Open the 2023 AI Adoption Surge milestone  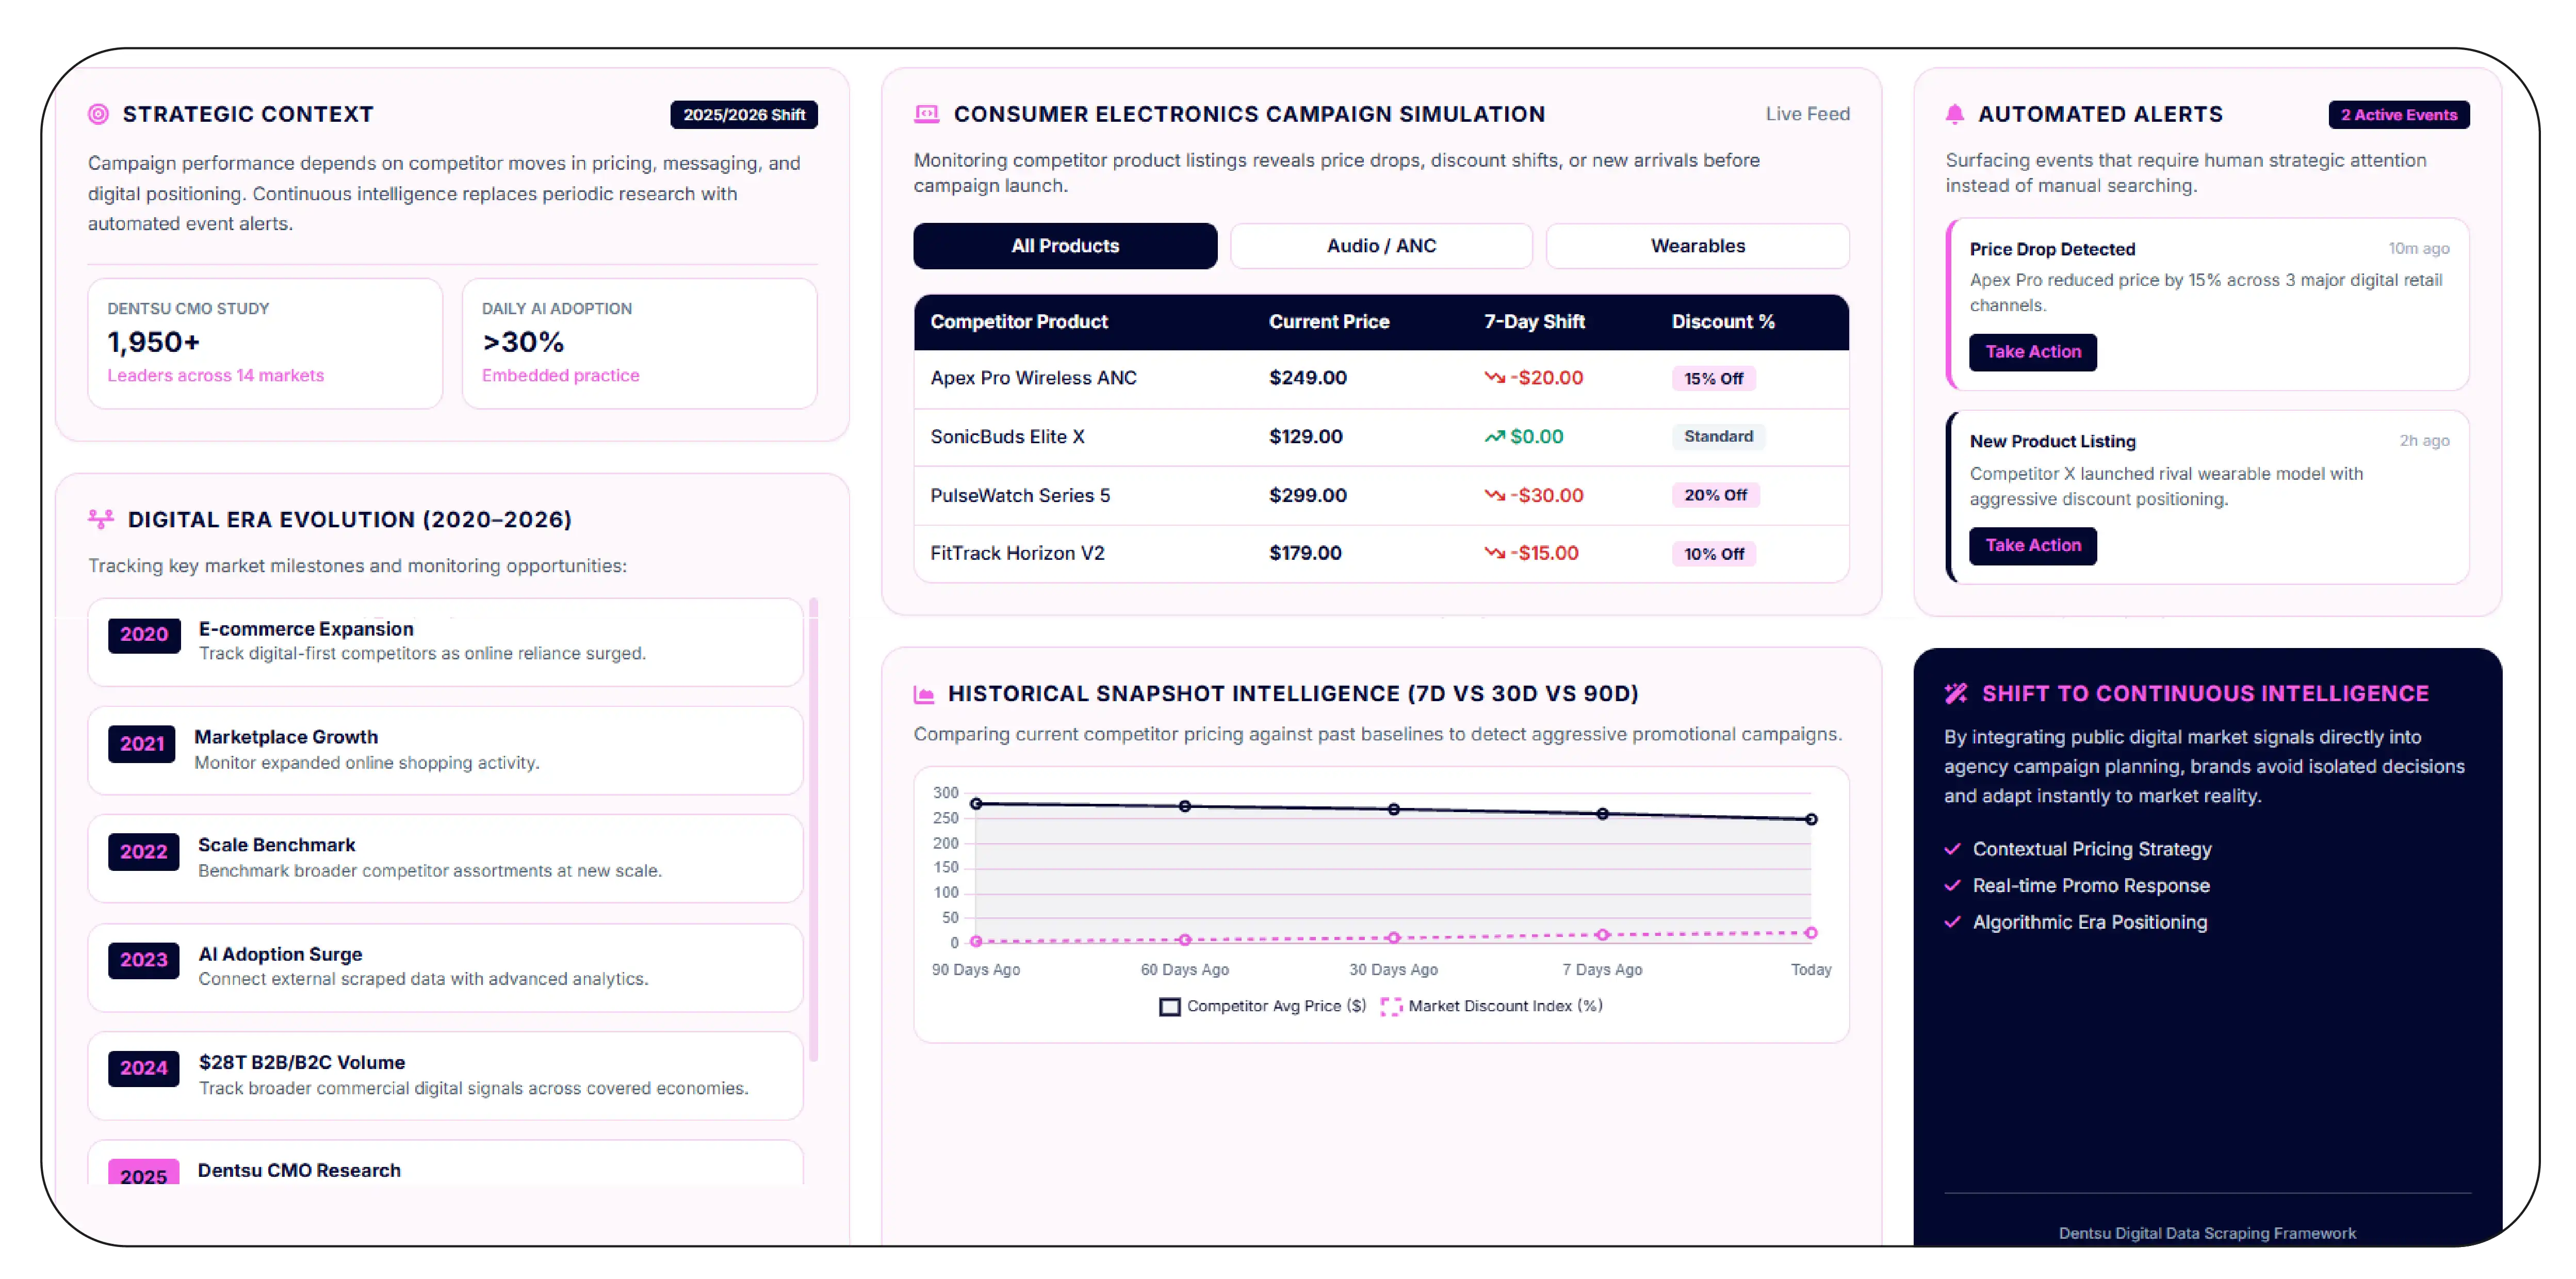(x=445, y=967)
